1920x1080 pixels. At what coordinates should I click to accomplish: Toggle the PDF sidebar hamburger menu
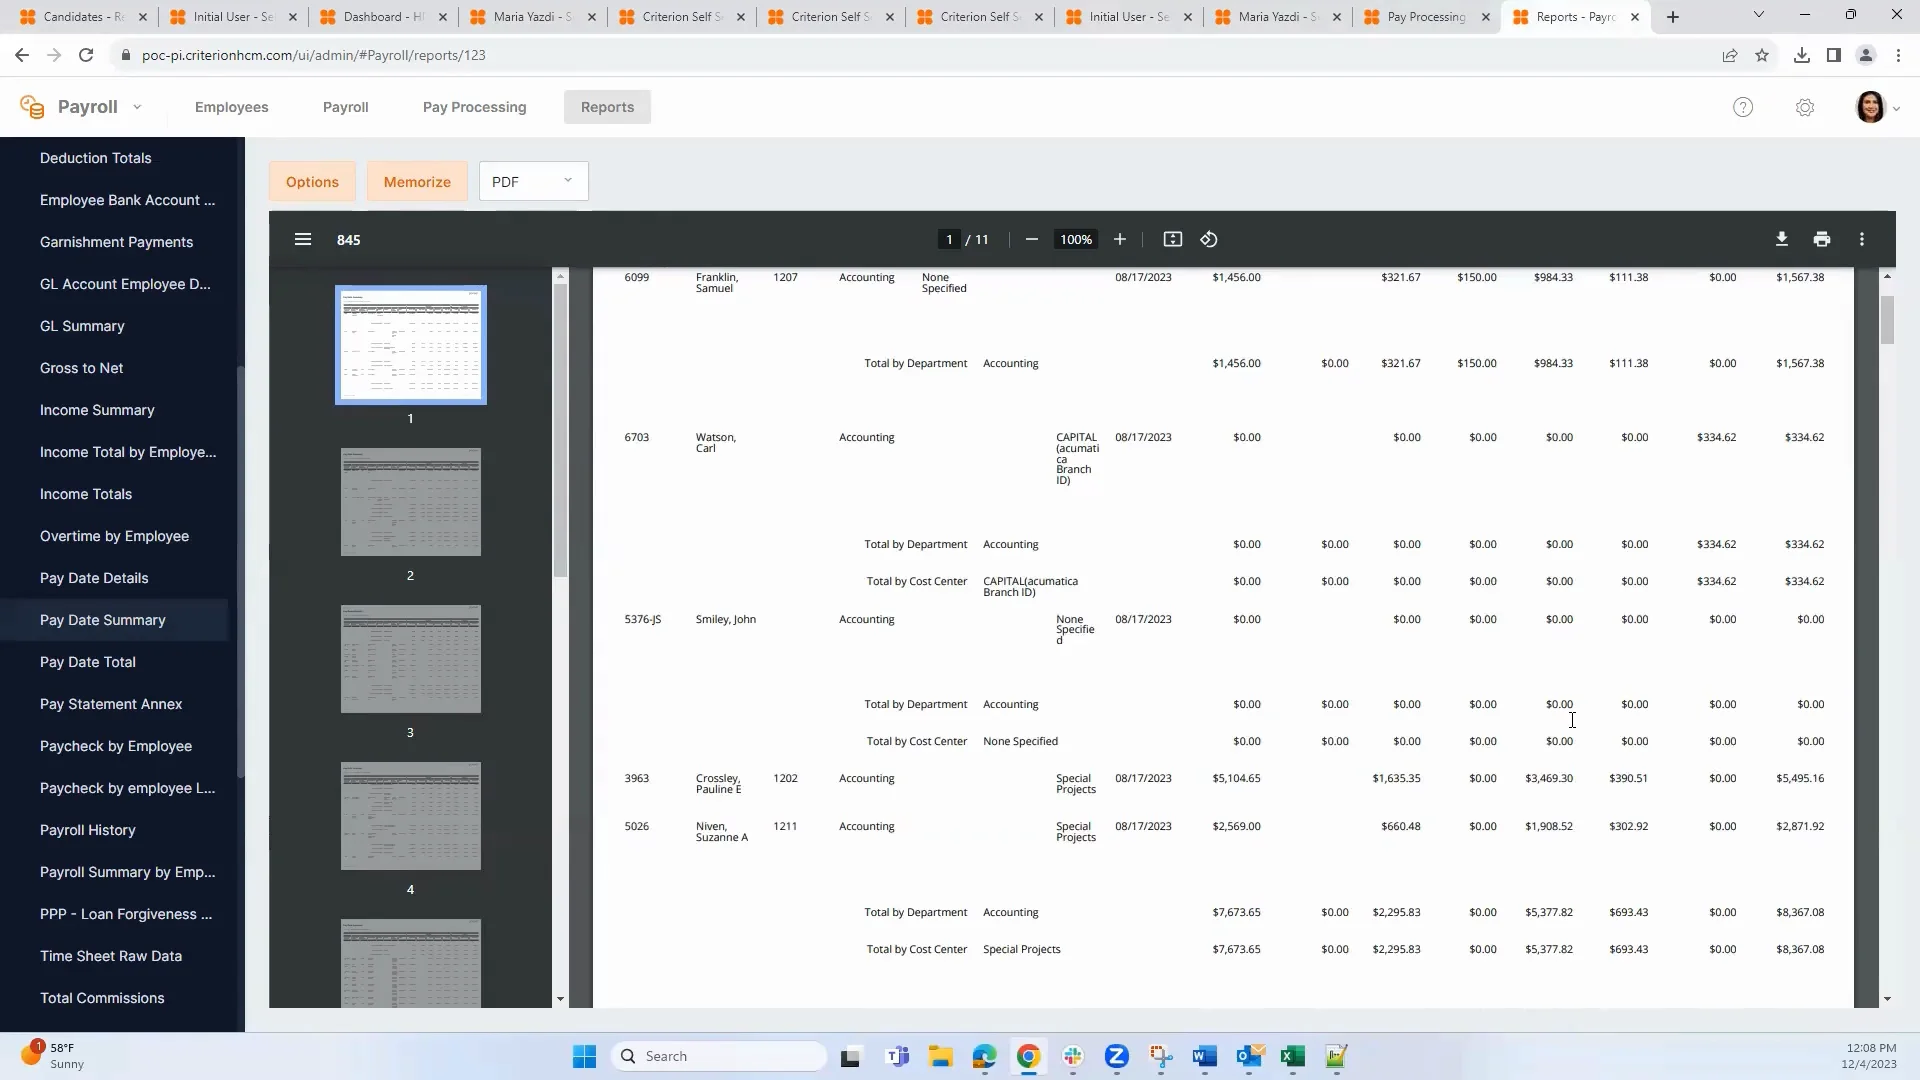(303, 239)
